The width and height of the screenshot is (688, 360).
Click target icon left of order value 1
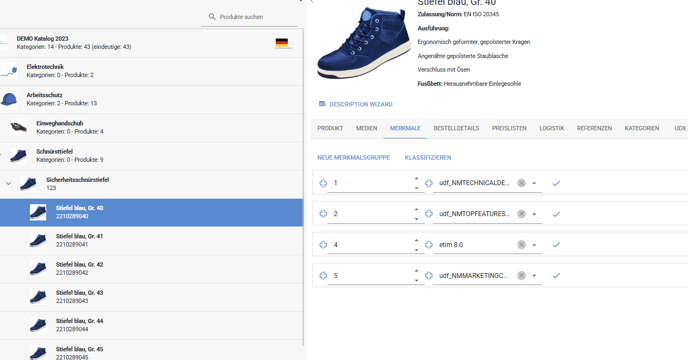323,183
